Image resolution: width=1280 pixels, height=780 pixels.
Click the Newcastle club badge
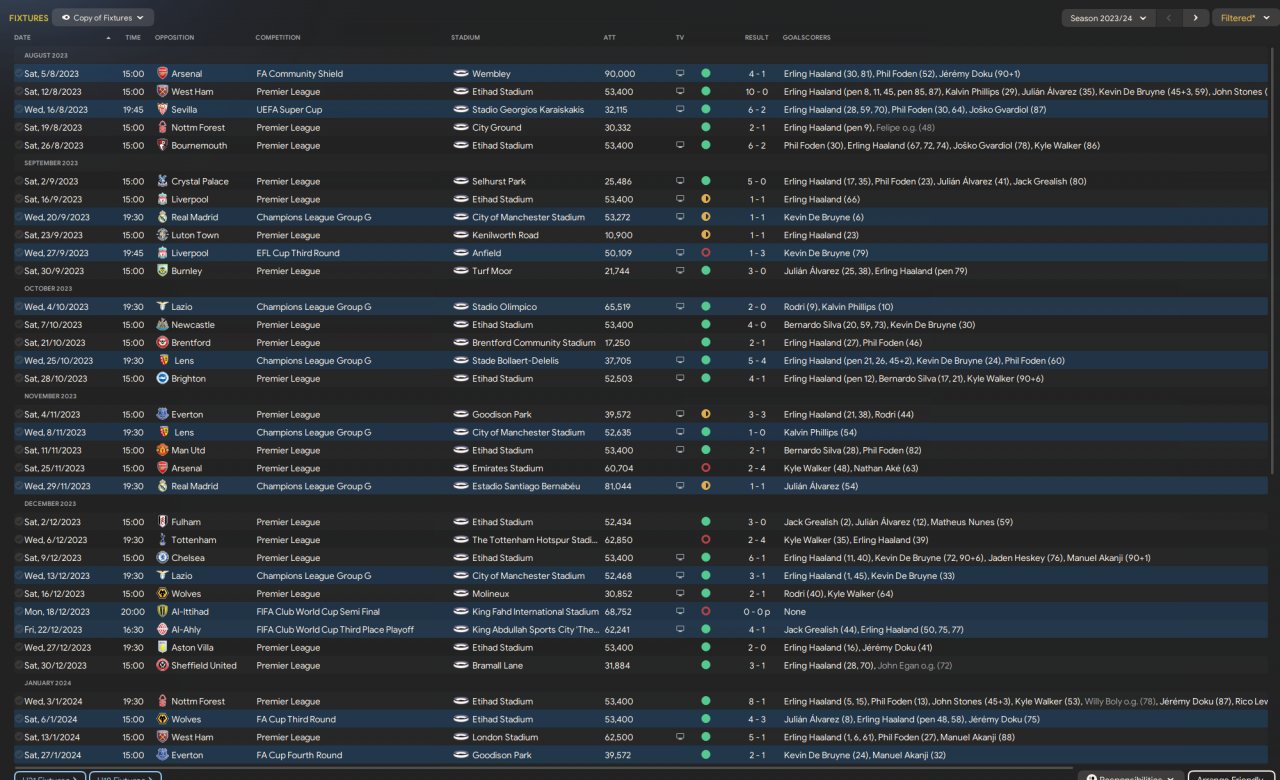coord(163,325)
